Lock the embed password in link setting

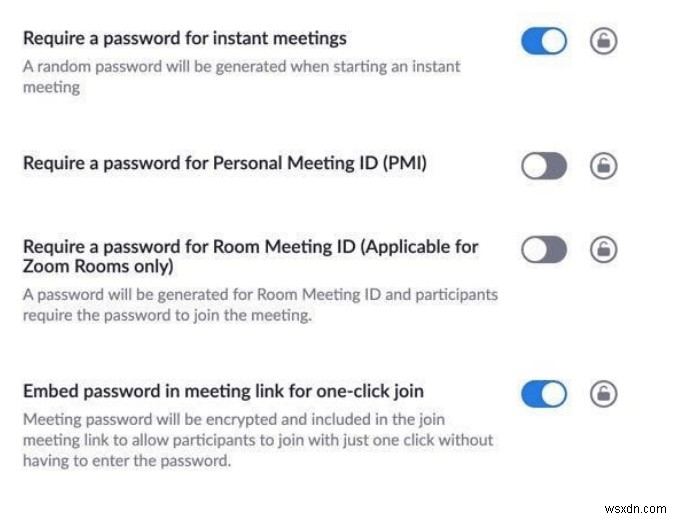[603, 394]
